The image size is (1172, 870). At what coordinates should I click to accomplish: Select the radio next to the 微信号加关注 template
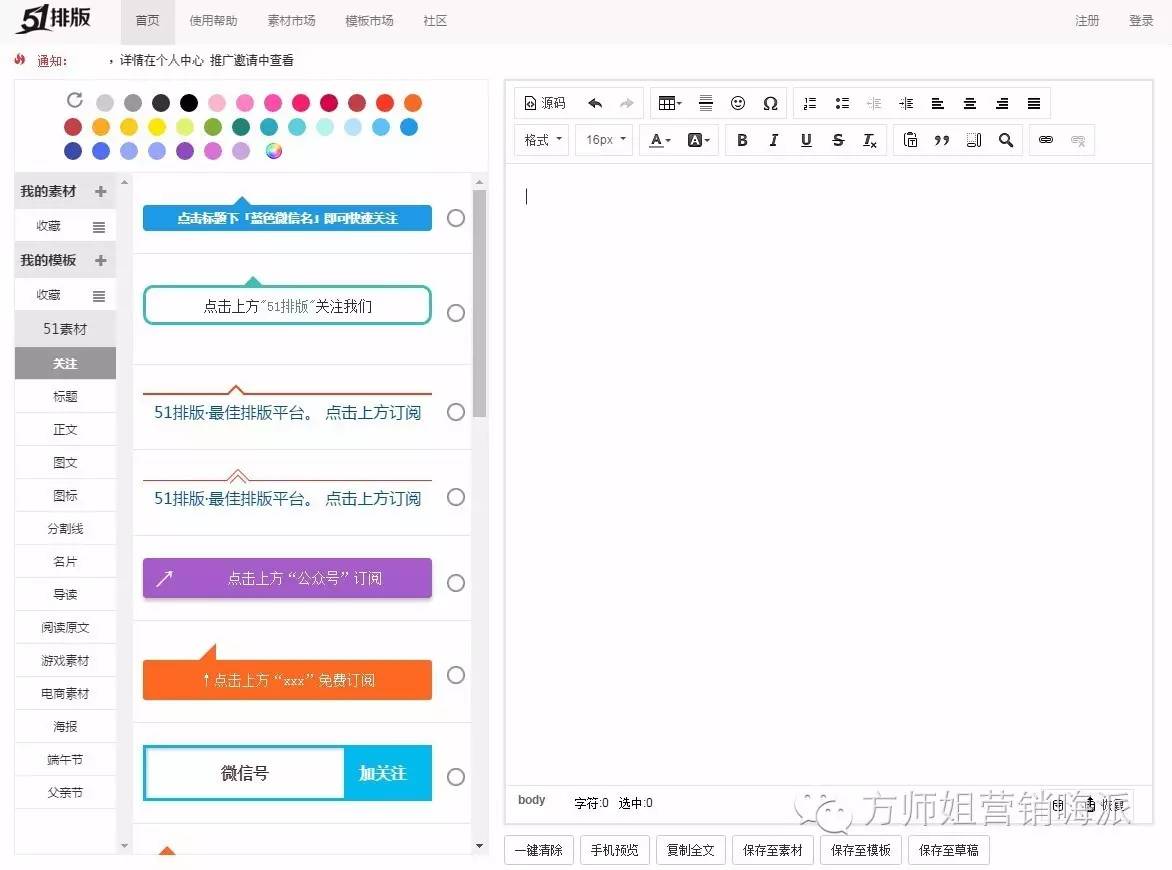click(455, 776)
